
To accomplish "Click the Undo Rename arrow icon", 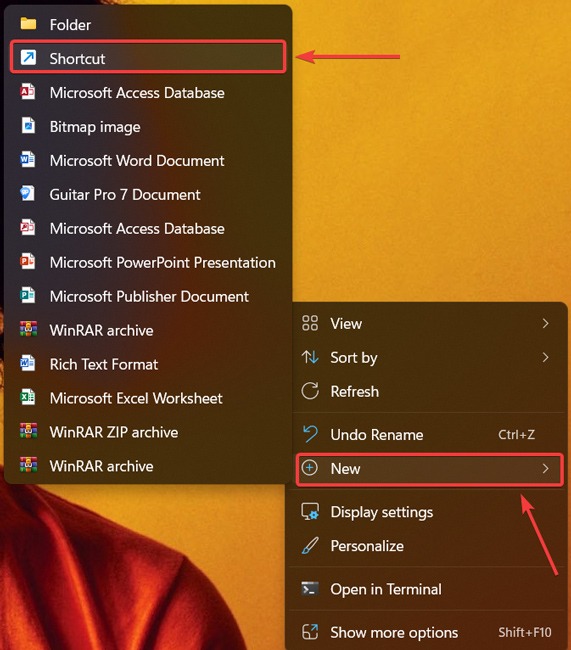I will coord(310,434).
